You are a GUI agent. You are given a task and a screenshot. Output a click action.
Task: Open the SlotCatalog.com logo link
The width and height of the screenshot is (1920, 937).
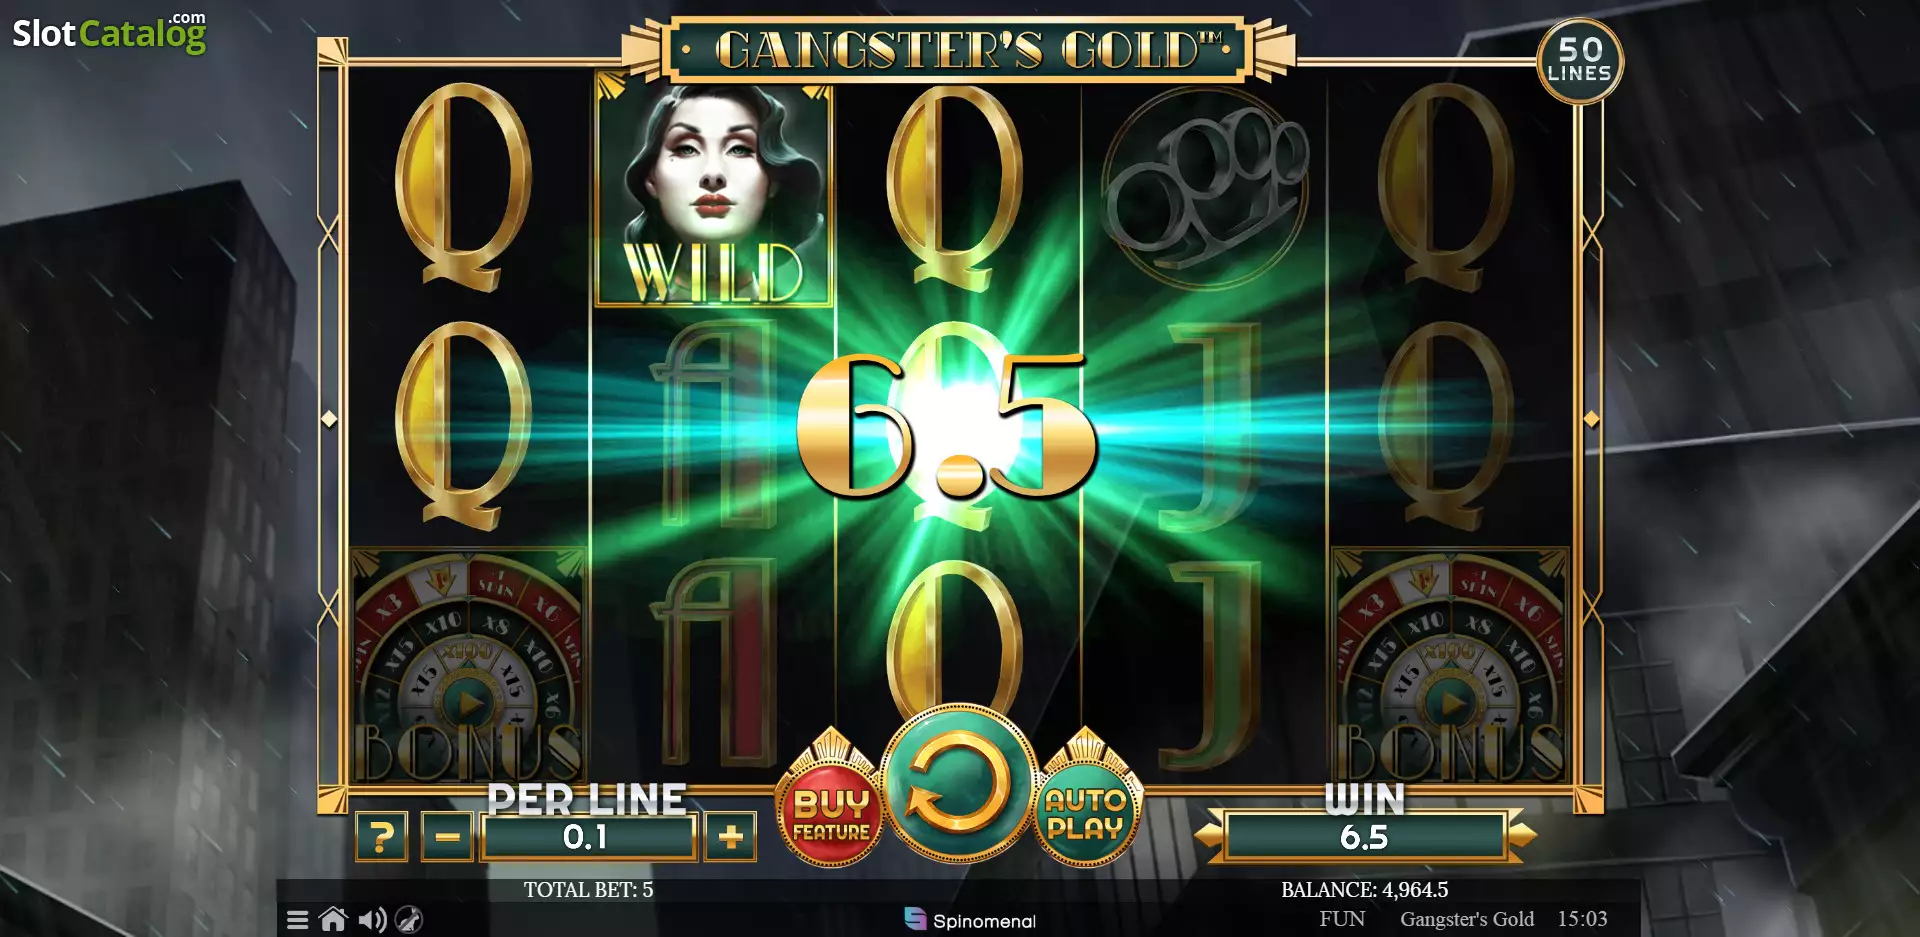coord(109,33)
